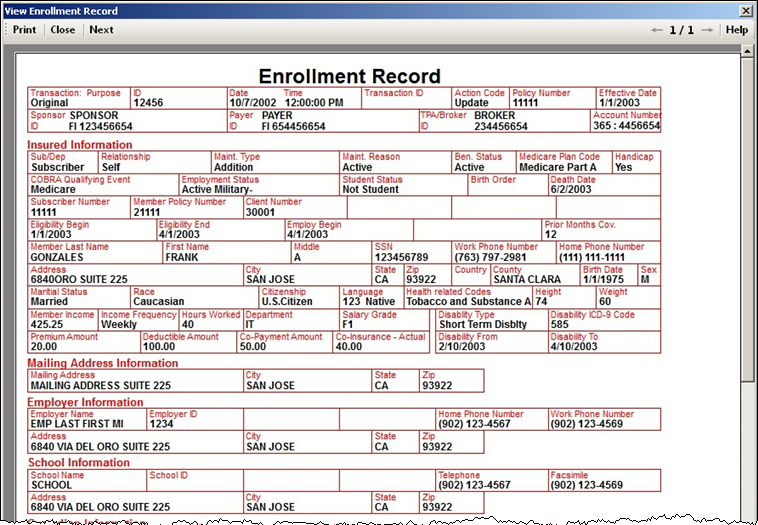Click the Close toolbar button
Screen dimensions: 758x525
point(63,29)
